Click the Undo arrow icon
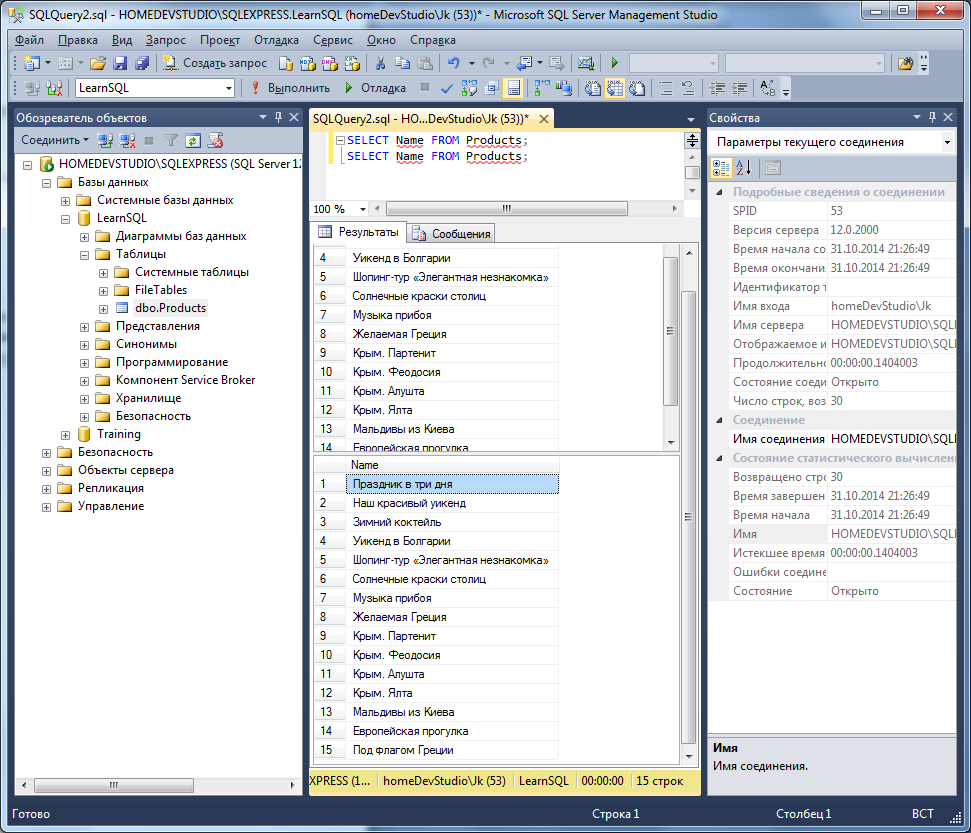 coord(454,63)
